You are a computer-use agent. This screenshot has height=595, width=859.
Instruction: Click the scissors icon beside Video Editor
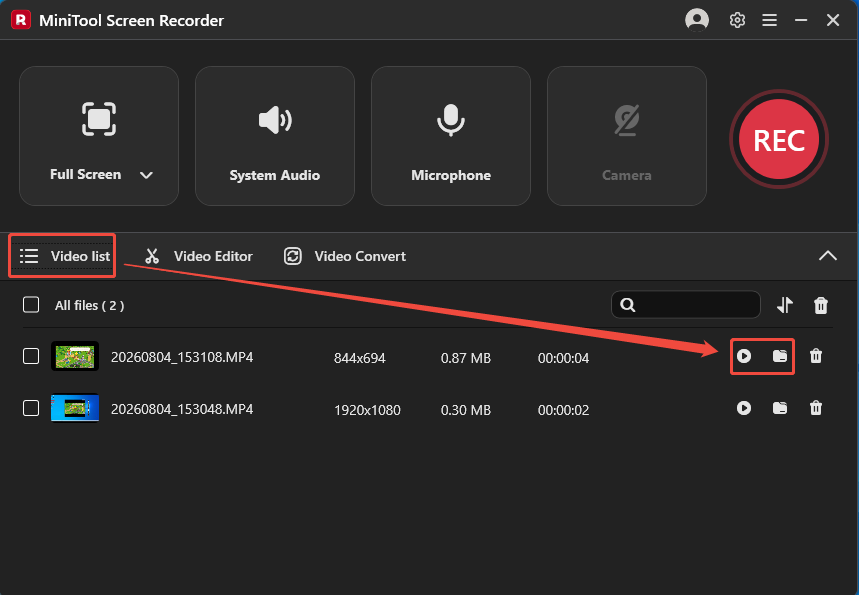(x=152, y=256)
